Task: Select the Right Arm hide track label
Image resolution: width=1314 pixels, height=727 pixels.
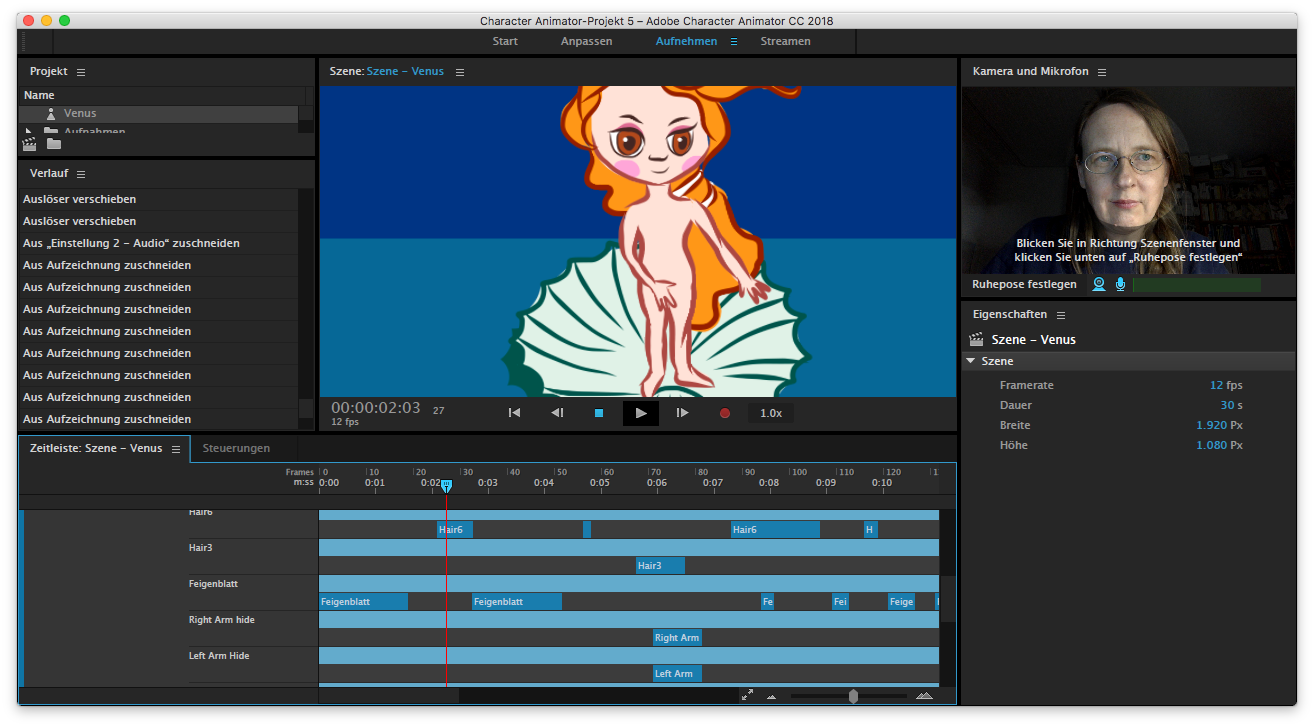Action: [x=222, y=620]
